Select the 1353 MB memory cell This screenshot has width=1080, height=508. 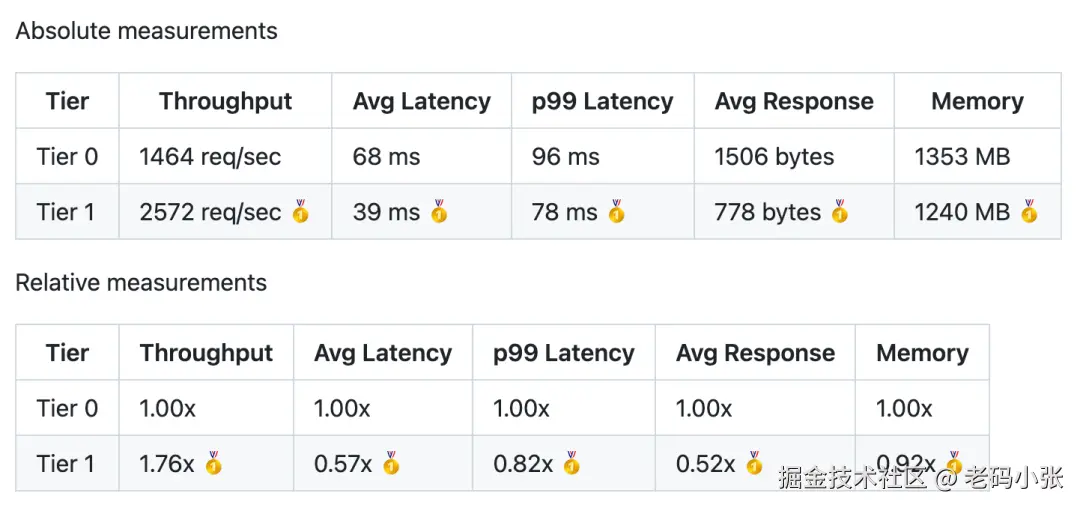click(962, 157)
